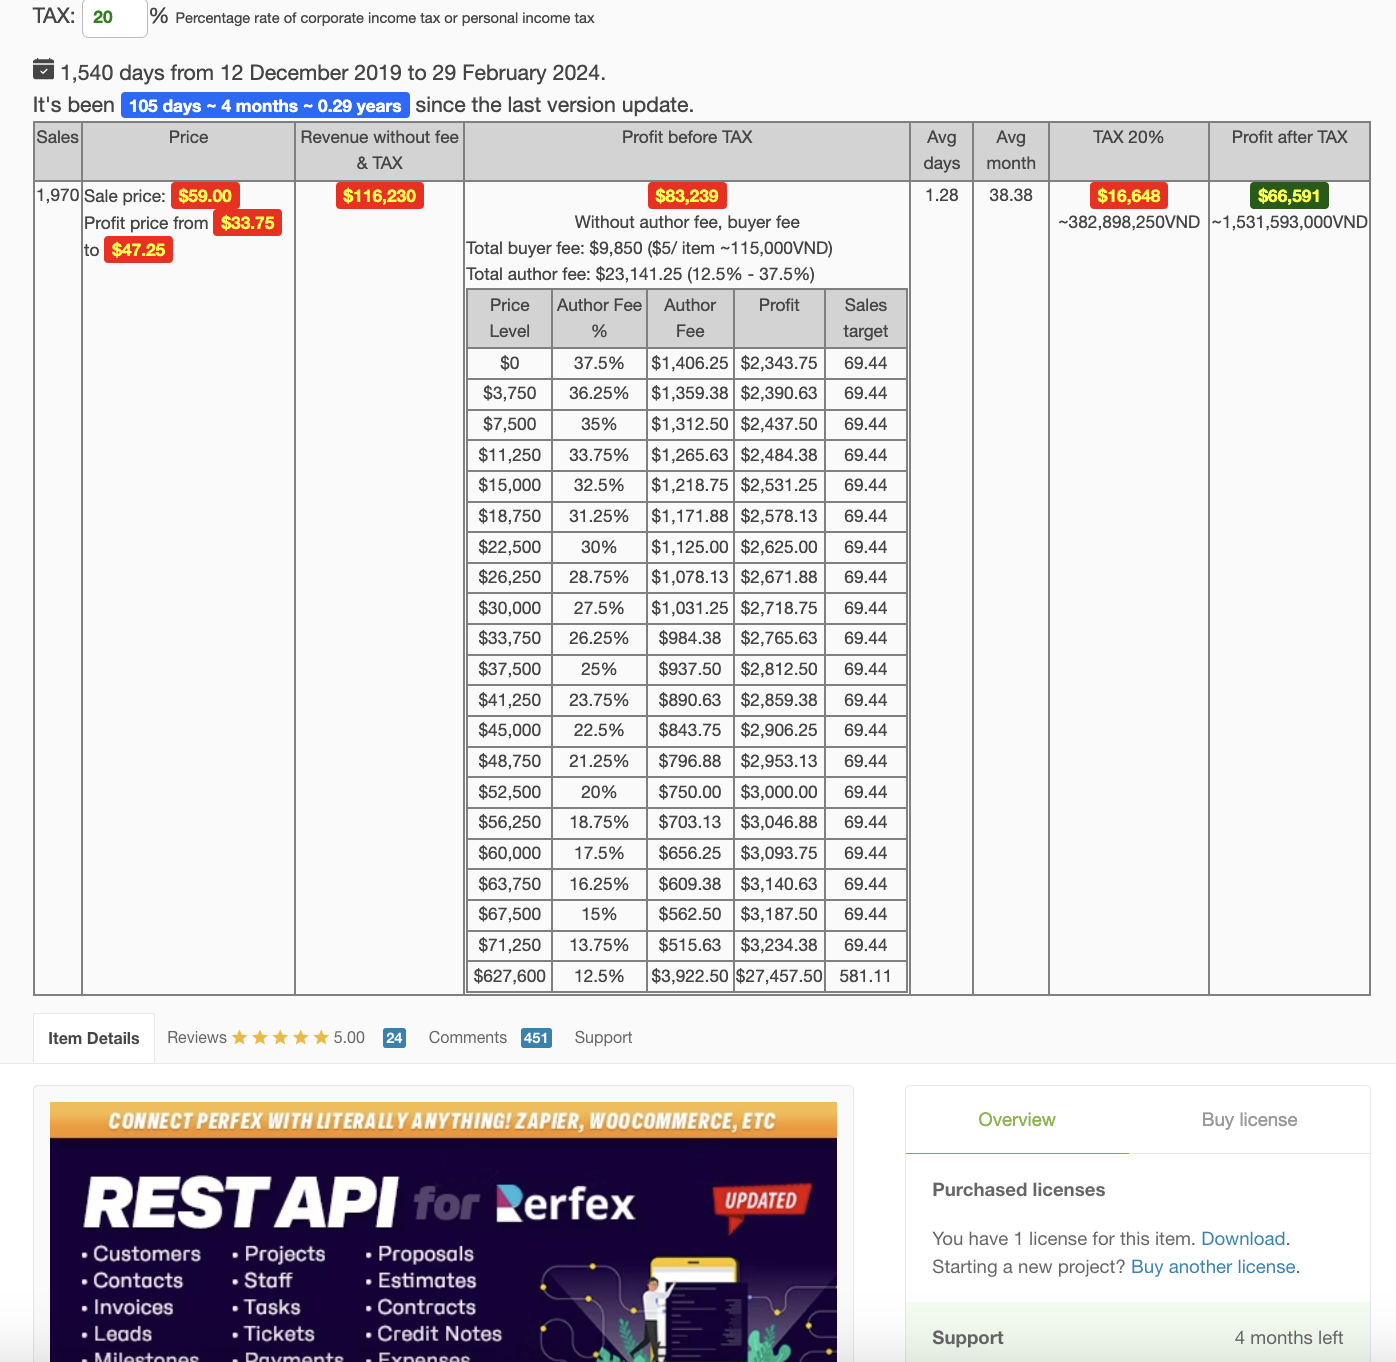1396x1362 pixels.
Task: Click the $3,000.00 profit cell
Action: pos(779,792)
